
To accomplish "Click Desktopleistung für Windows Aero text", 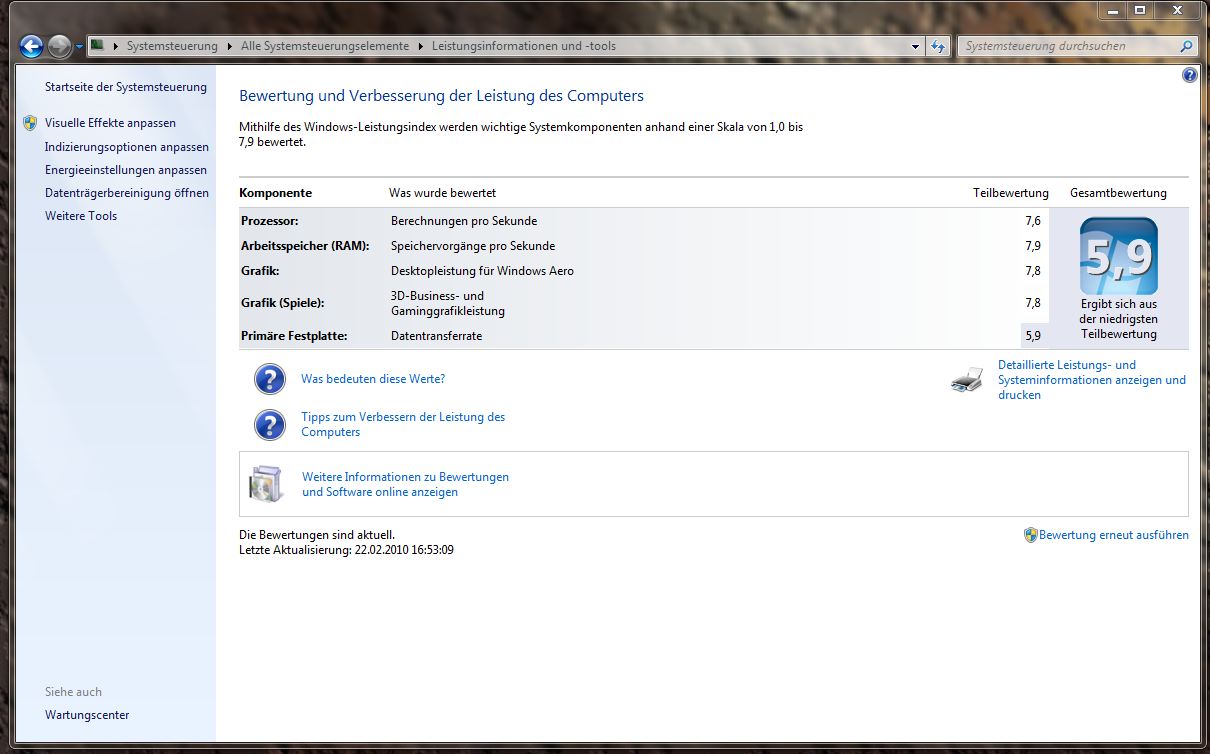I will (x=482, y=271).
